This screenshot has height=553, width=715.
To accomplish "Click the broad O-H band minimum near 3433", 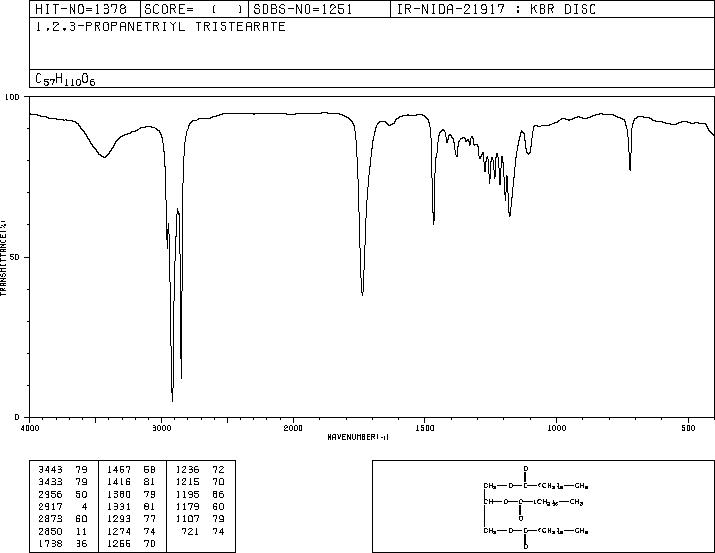I will coord(104,157).
